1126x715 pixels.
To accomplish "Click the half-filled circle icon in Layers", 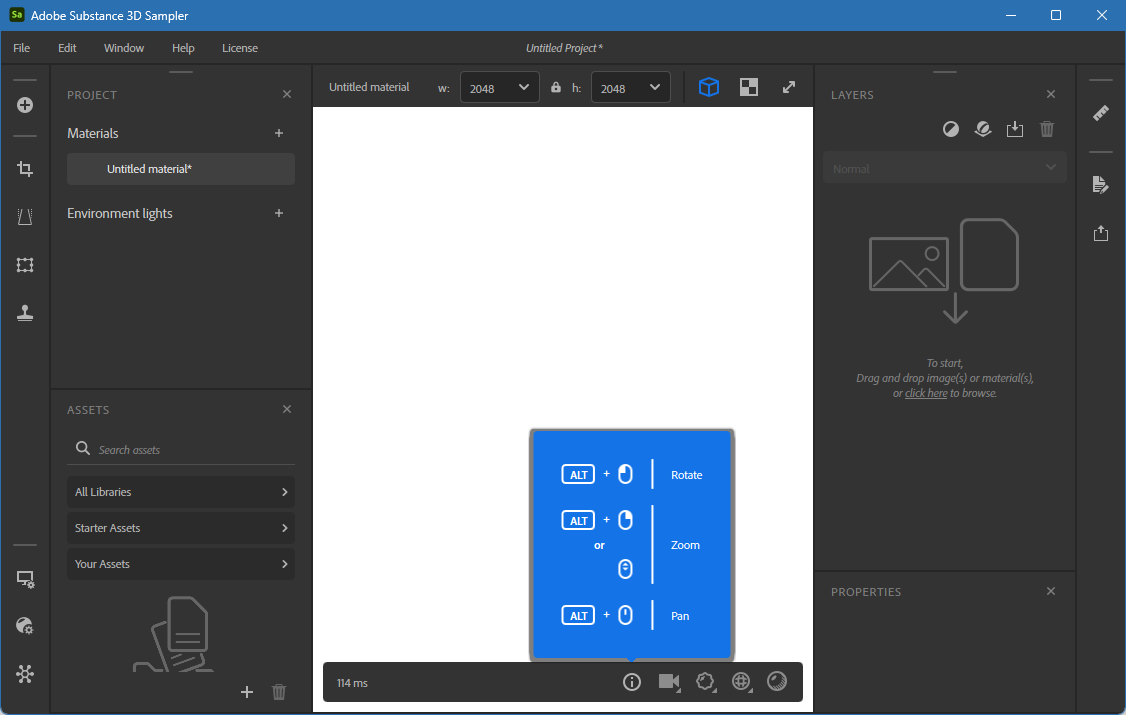I will (x=951, y=129).
